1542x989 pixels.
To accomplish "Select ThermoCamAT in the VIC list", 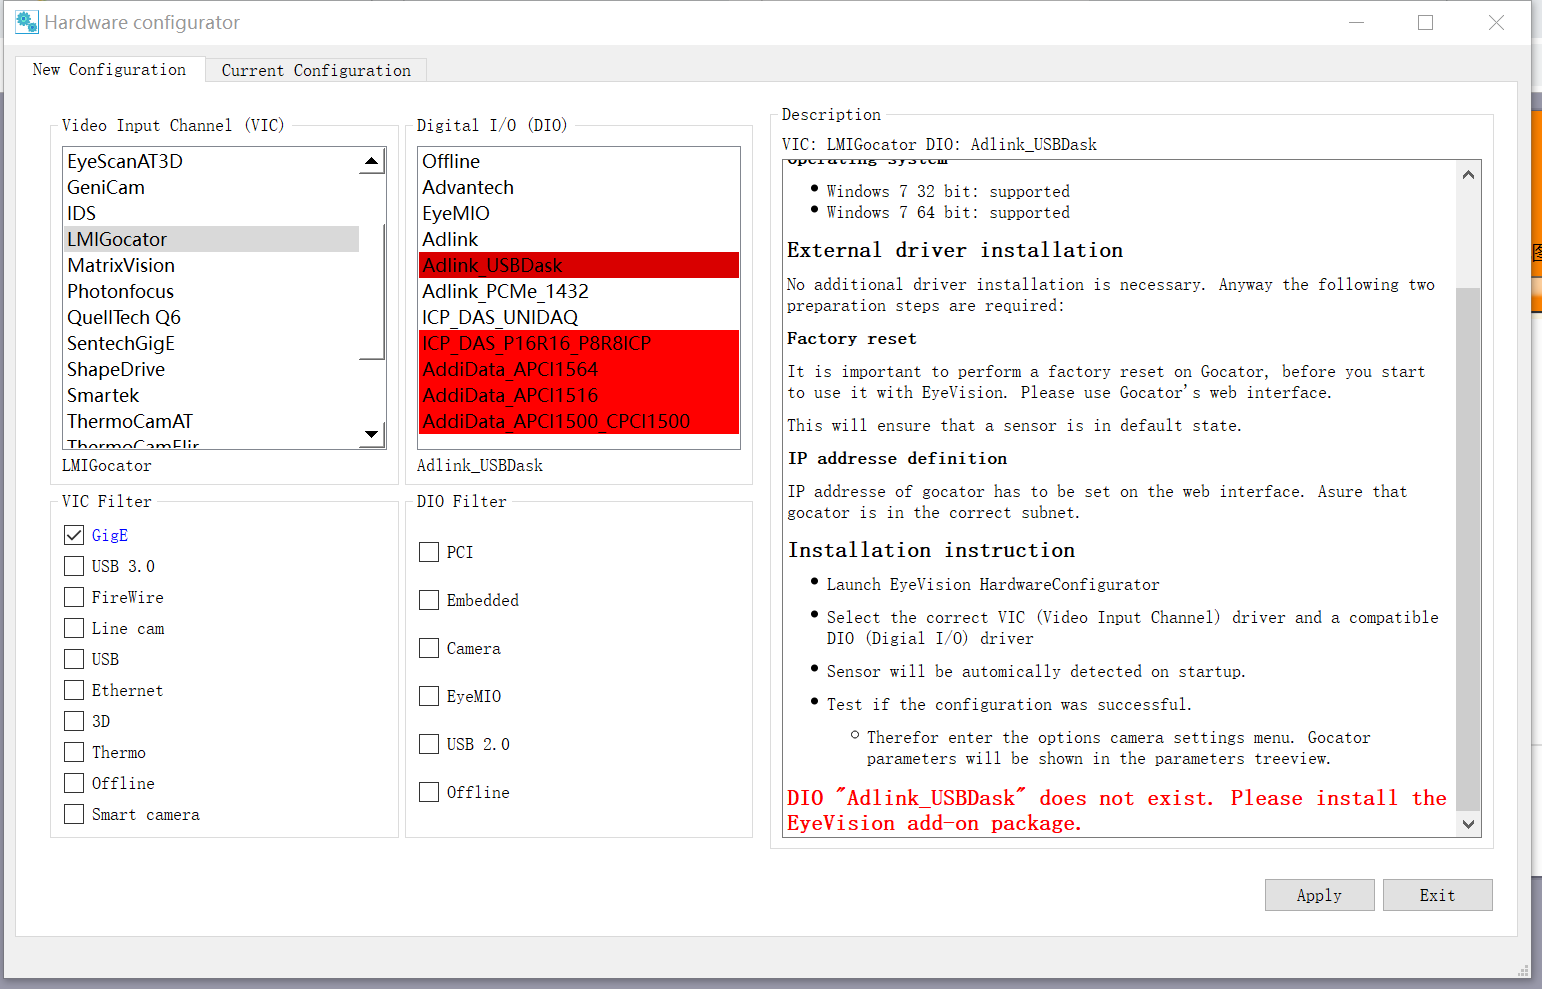I will pos(211,421).
